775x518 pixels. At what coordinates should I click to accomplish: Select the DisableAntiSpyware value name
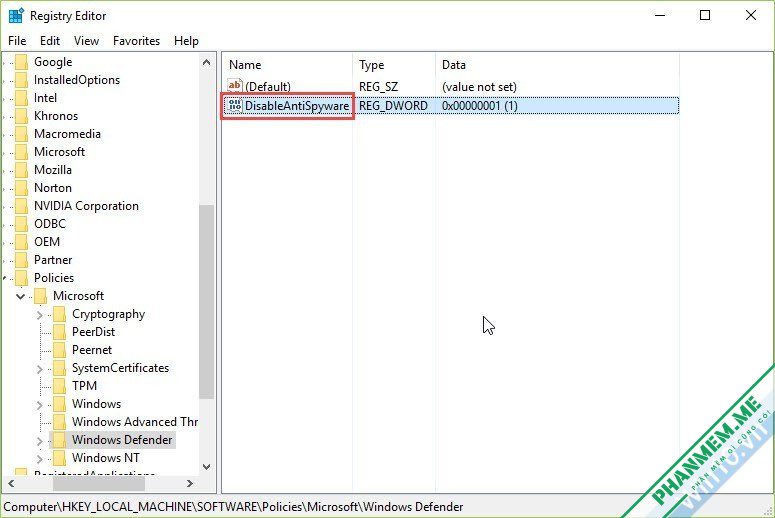pos(297,106)
